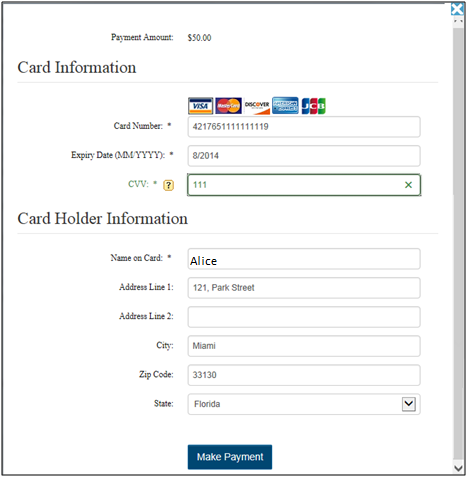Close the payment dialog

pyautogui.click(x=457, y=9)
